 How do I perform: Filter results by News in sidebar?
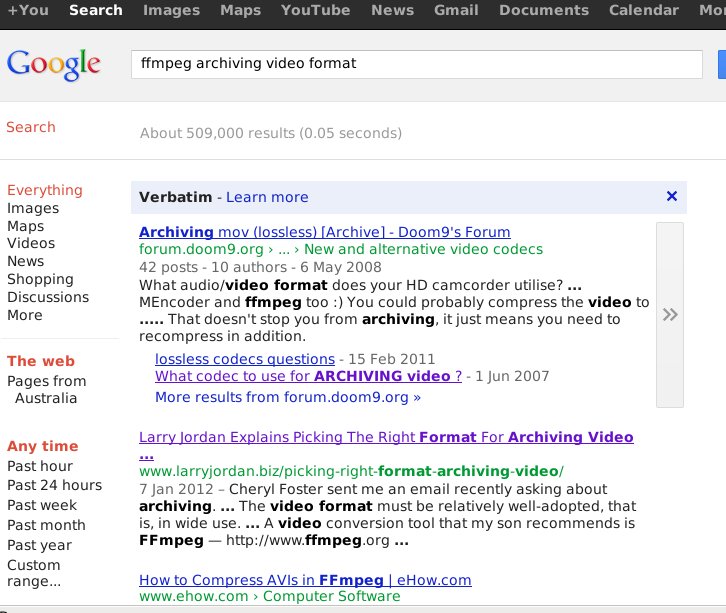coord(25,261)
